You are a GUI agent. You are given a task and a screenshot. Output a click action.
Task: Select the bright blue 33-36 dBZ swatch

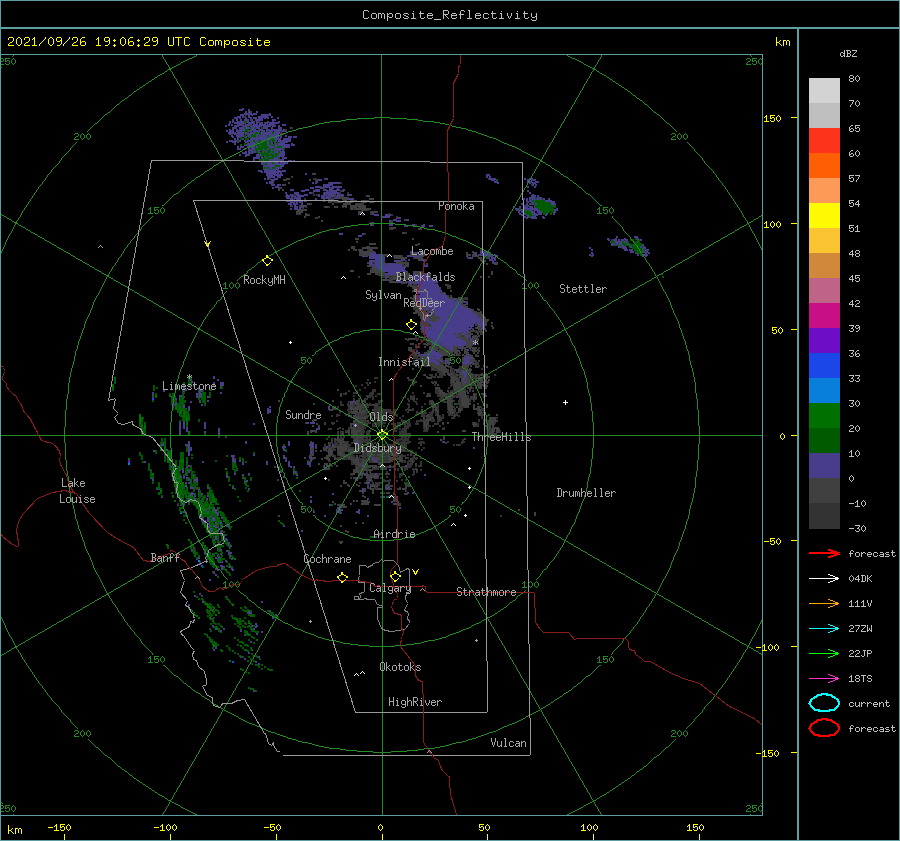(824, 366)
